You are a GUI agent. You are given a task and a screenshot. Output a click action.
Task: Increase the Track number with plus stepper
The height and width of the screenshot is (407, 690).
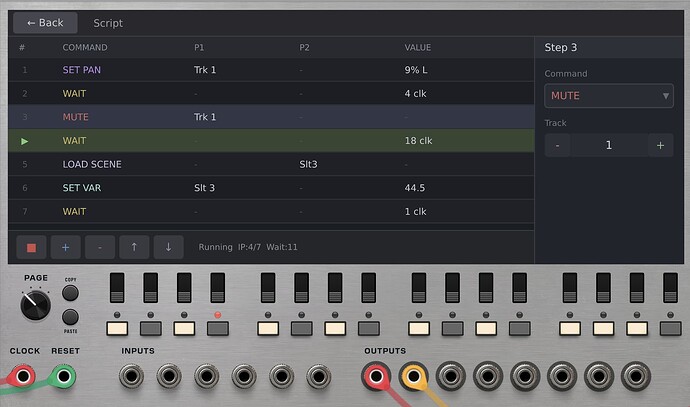659,145
